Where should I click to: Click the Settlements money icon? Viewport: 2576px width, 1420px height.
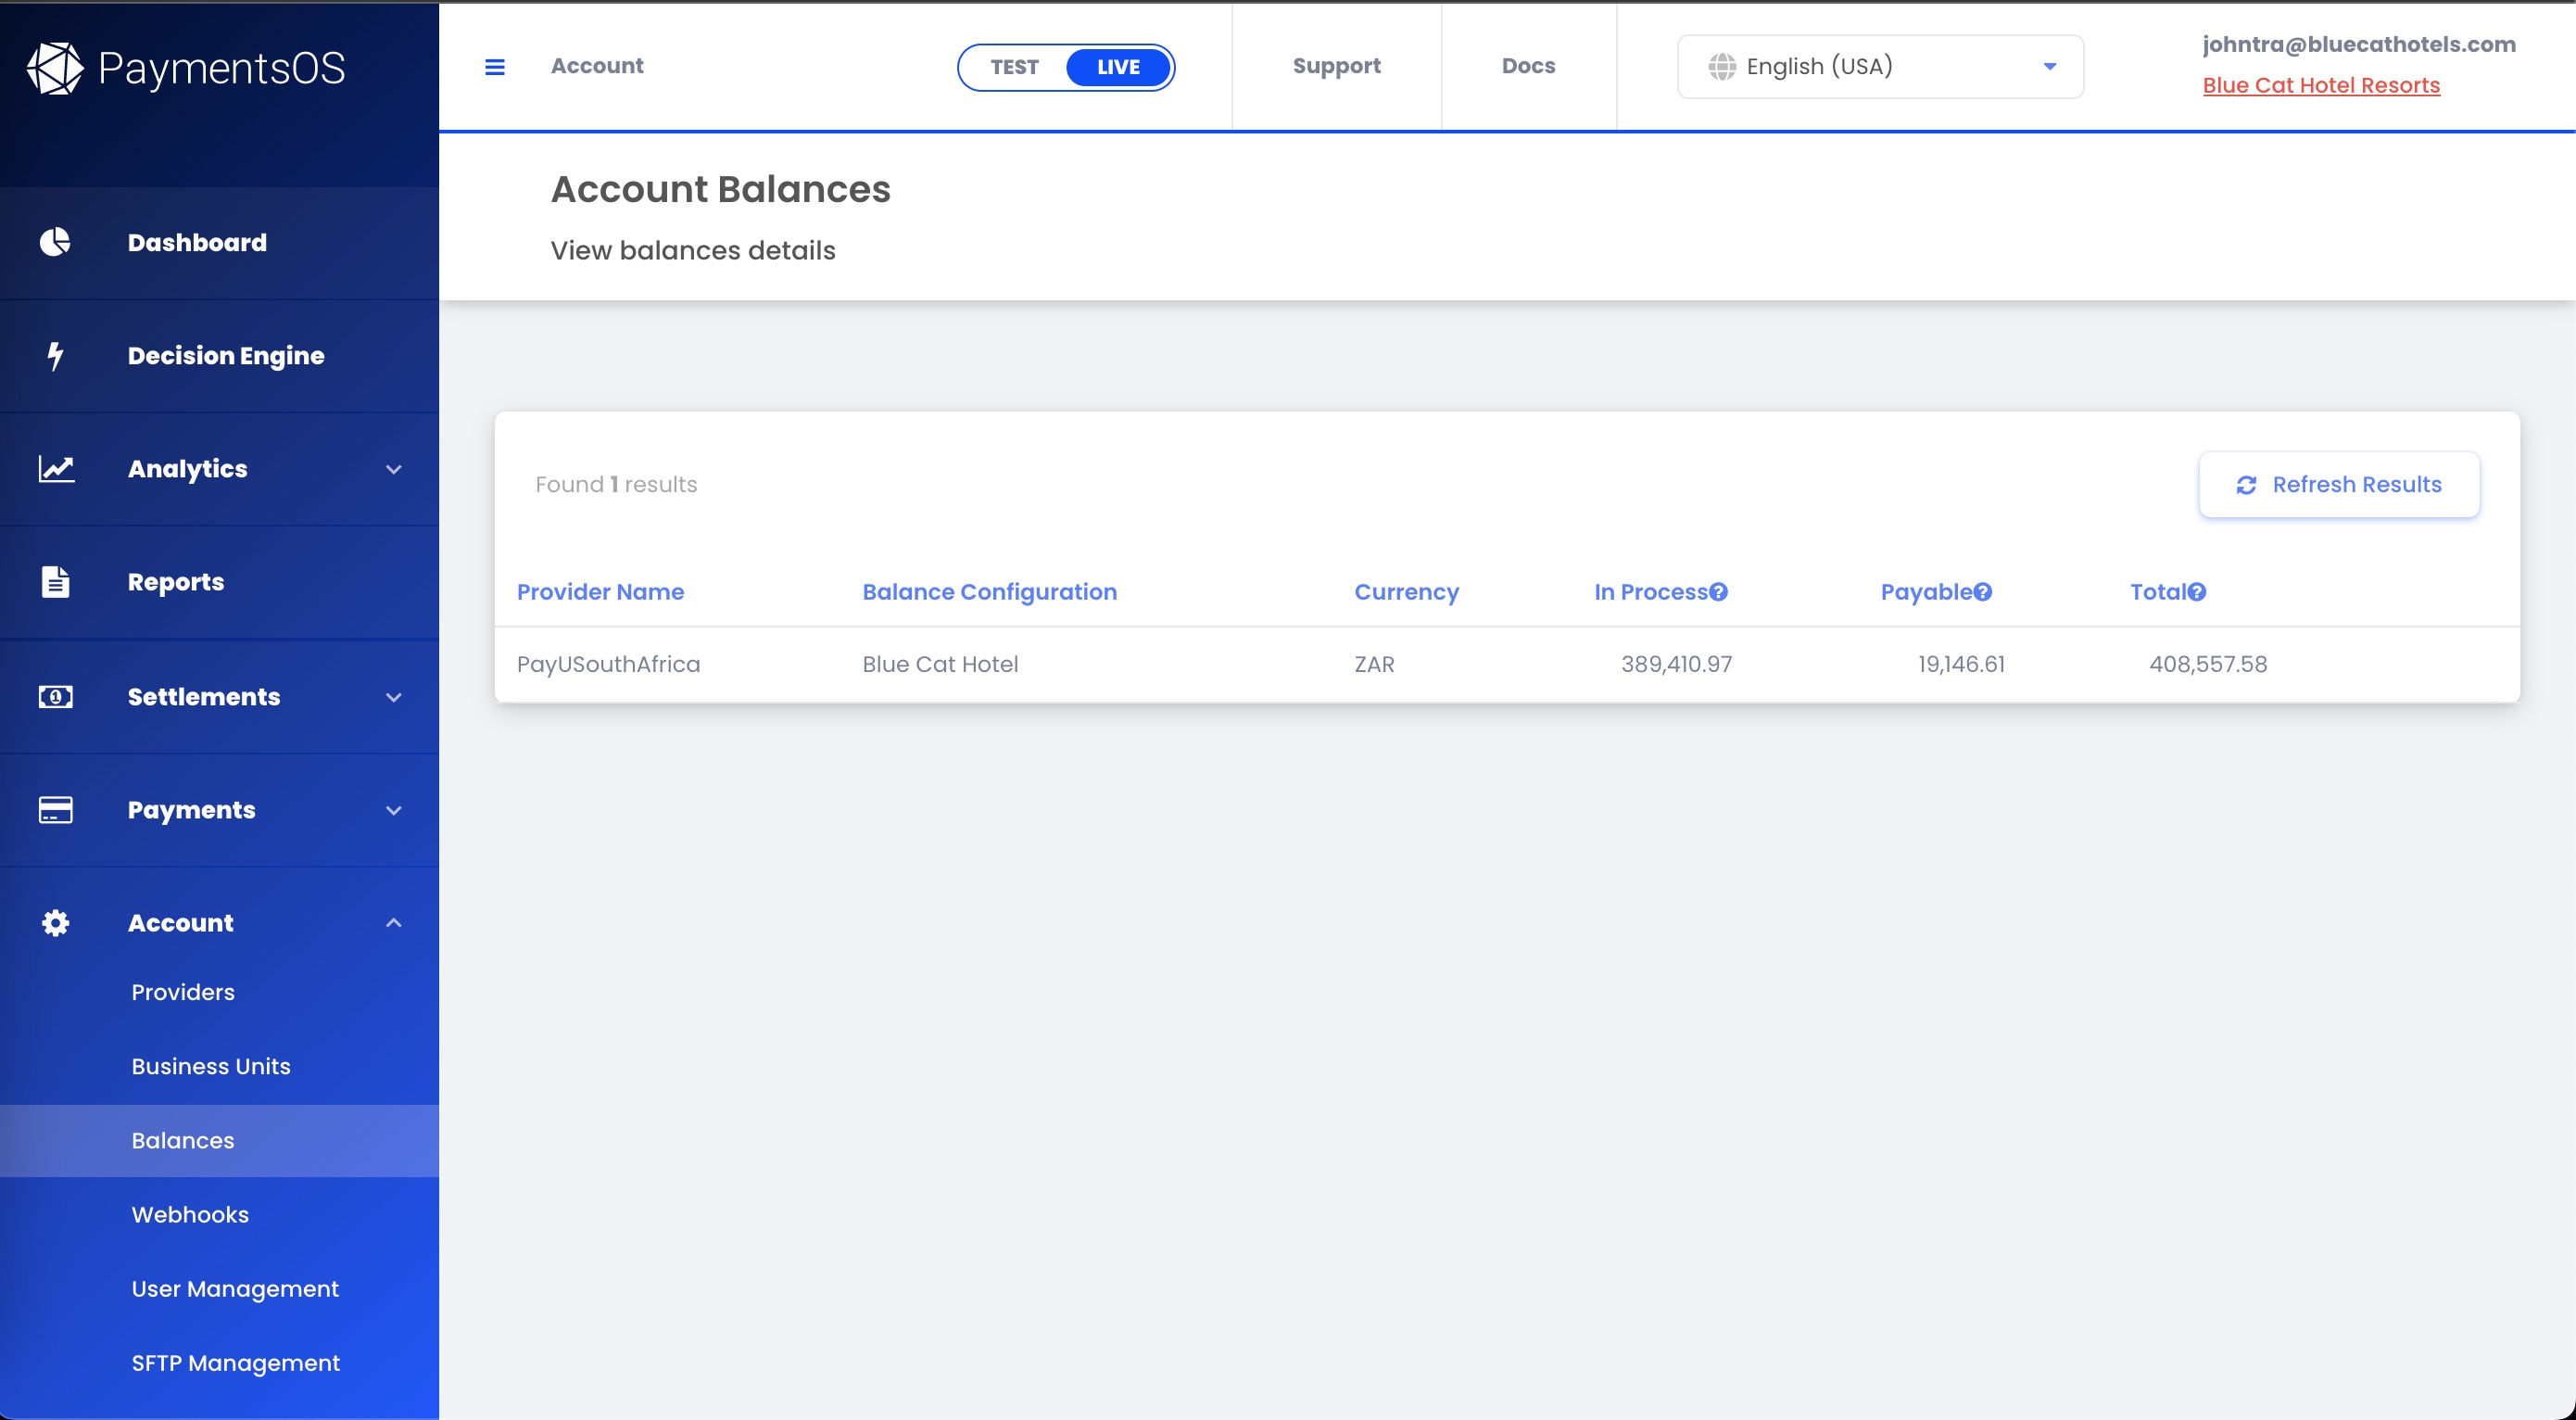tap(55, 697)
